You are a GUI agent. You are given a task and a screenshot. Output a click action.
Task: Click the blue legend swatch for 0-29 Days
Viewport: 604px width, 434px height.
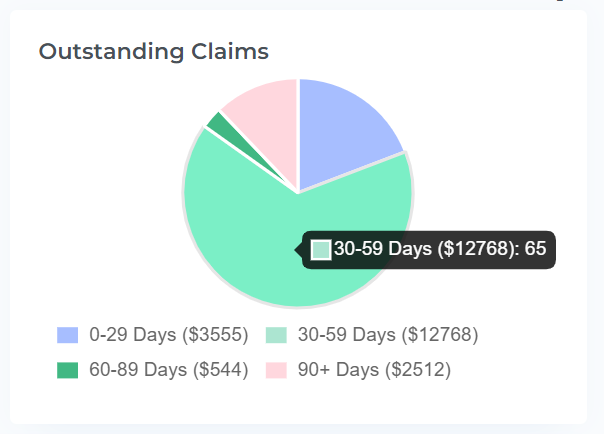[x=68, y=335]
